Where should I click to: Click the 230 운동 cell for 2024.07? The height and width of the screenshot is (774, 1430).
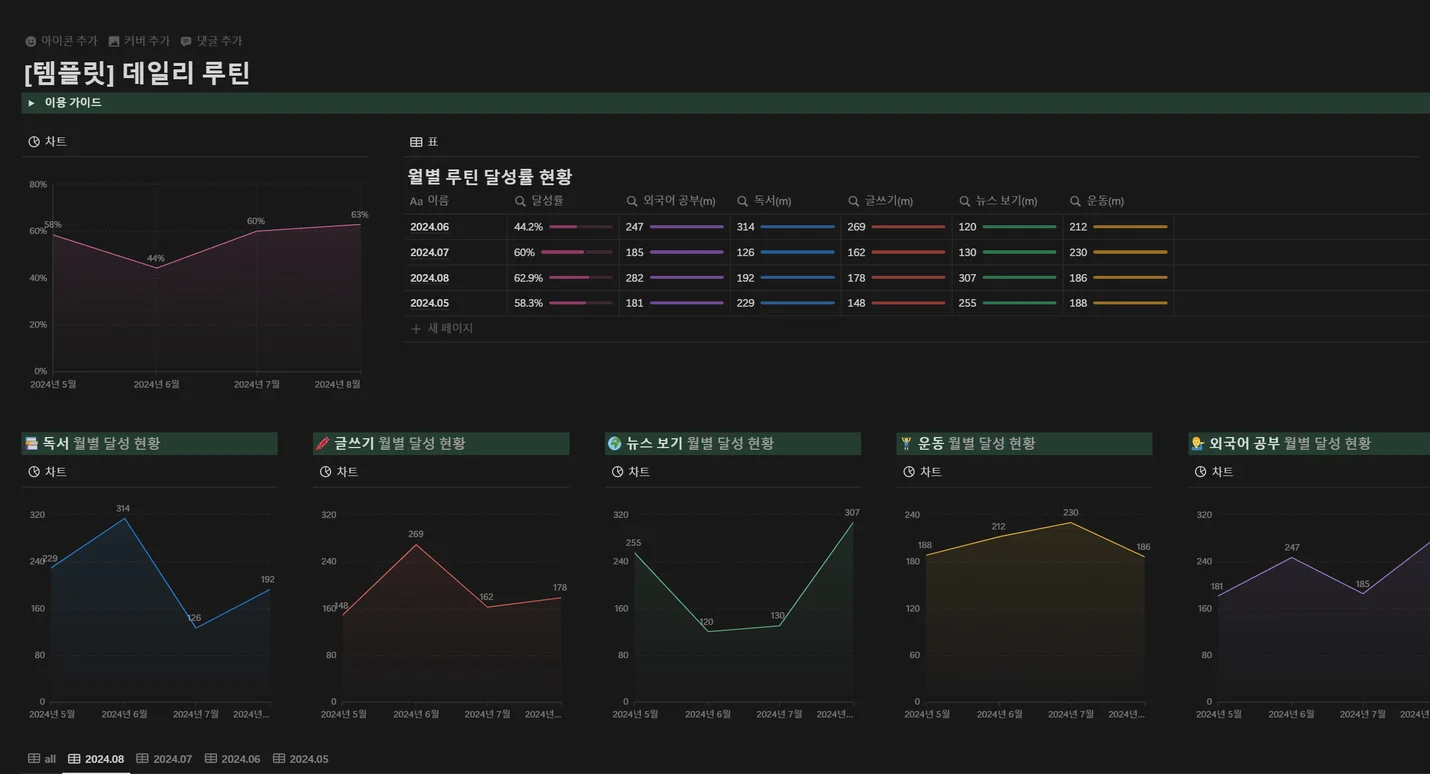click(x=1118, y=253)
